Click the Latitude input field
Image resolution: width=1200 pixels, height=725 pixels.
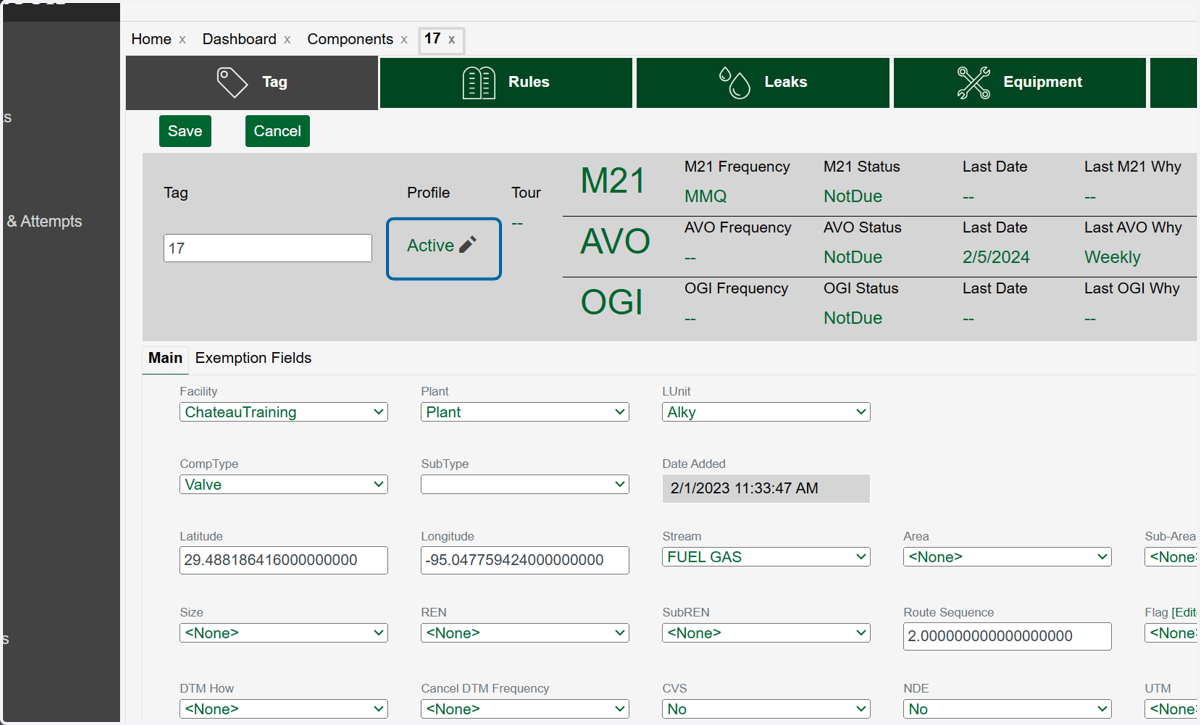click(284, 560)
